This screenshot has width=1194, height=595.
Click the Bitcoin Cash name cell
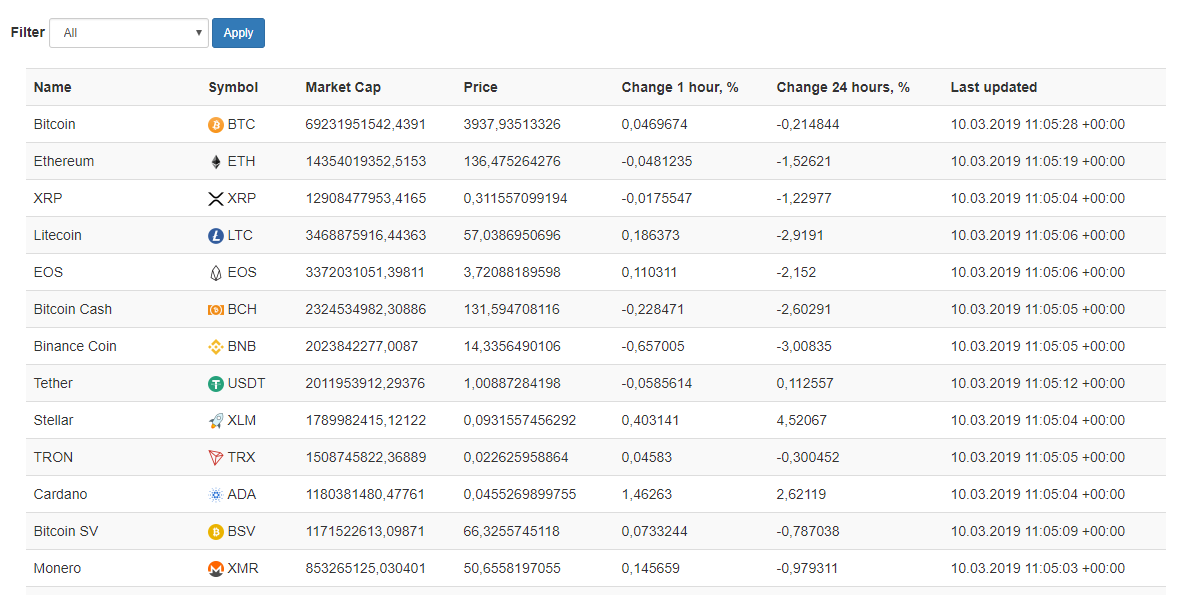[x=73, y=309]
